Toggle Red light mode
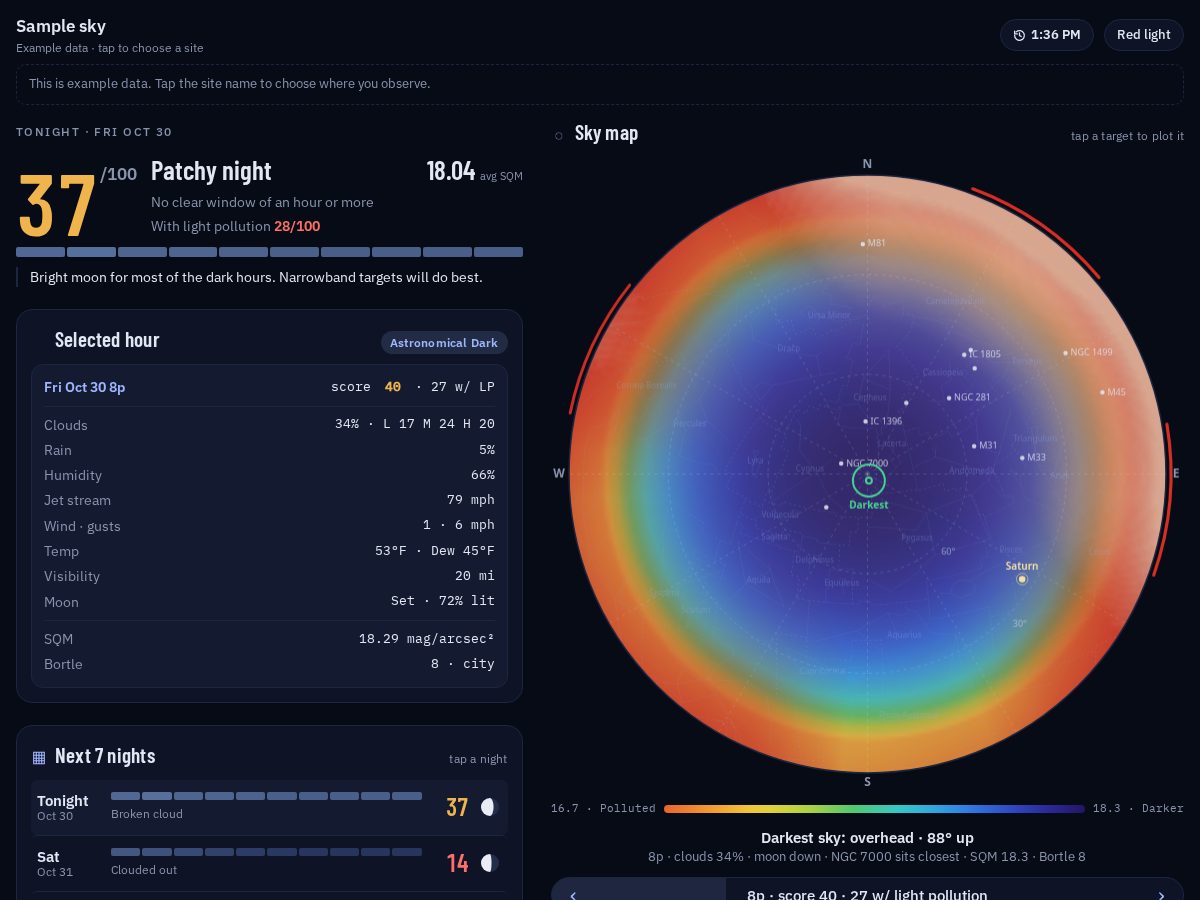 (x=1143, y=35)
